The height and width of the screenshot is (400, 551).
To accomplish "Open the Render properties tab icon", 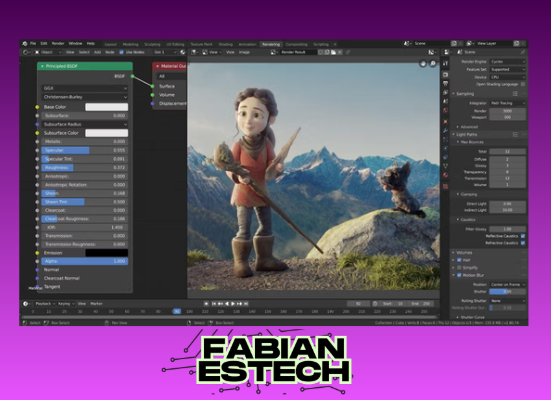I will [446, 75].
